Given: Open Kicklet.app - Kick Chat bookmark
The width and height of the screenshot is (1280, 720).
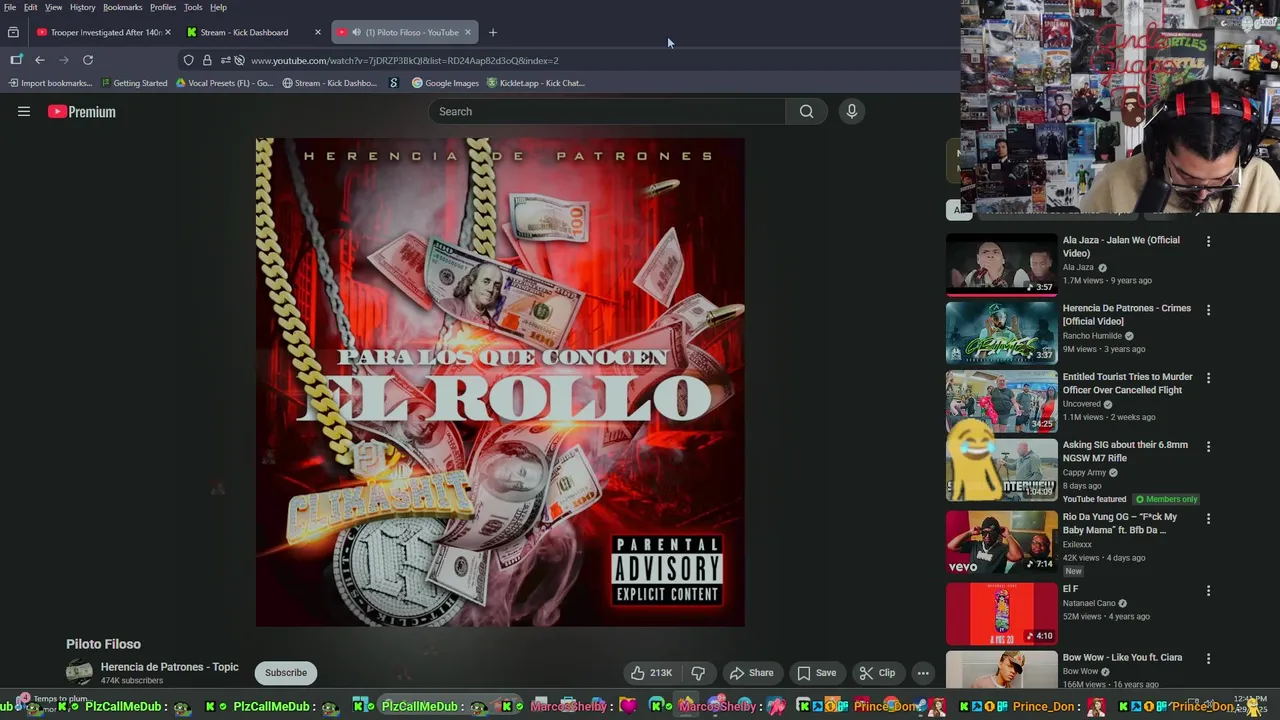Looking at the screenshot, I should coord(535,83).
